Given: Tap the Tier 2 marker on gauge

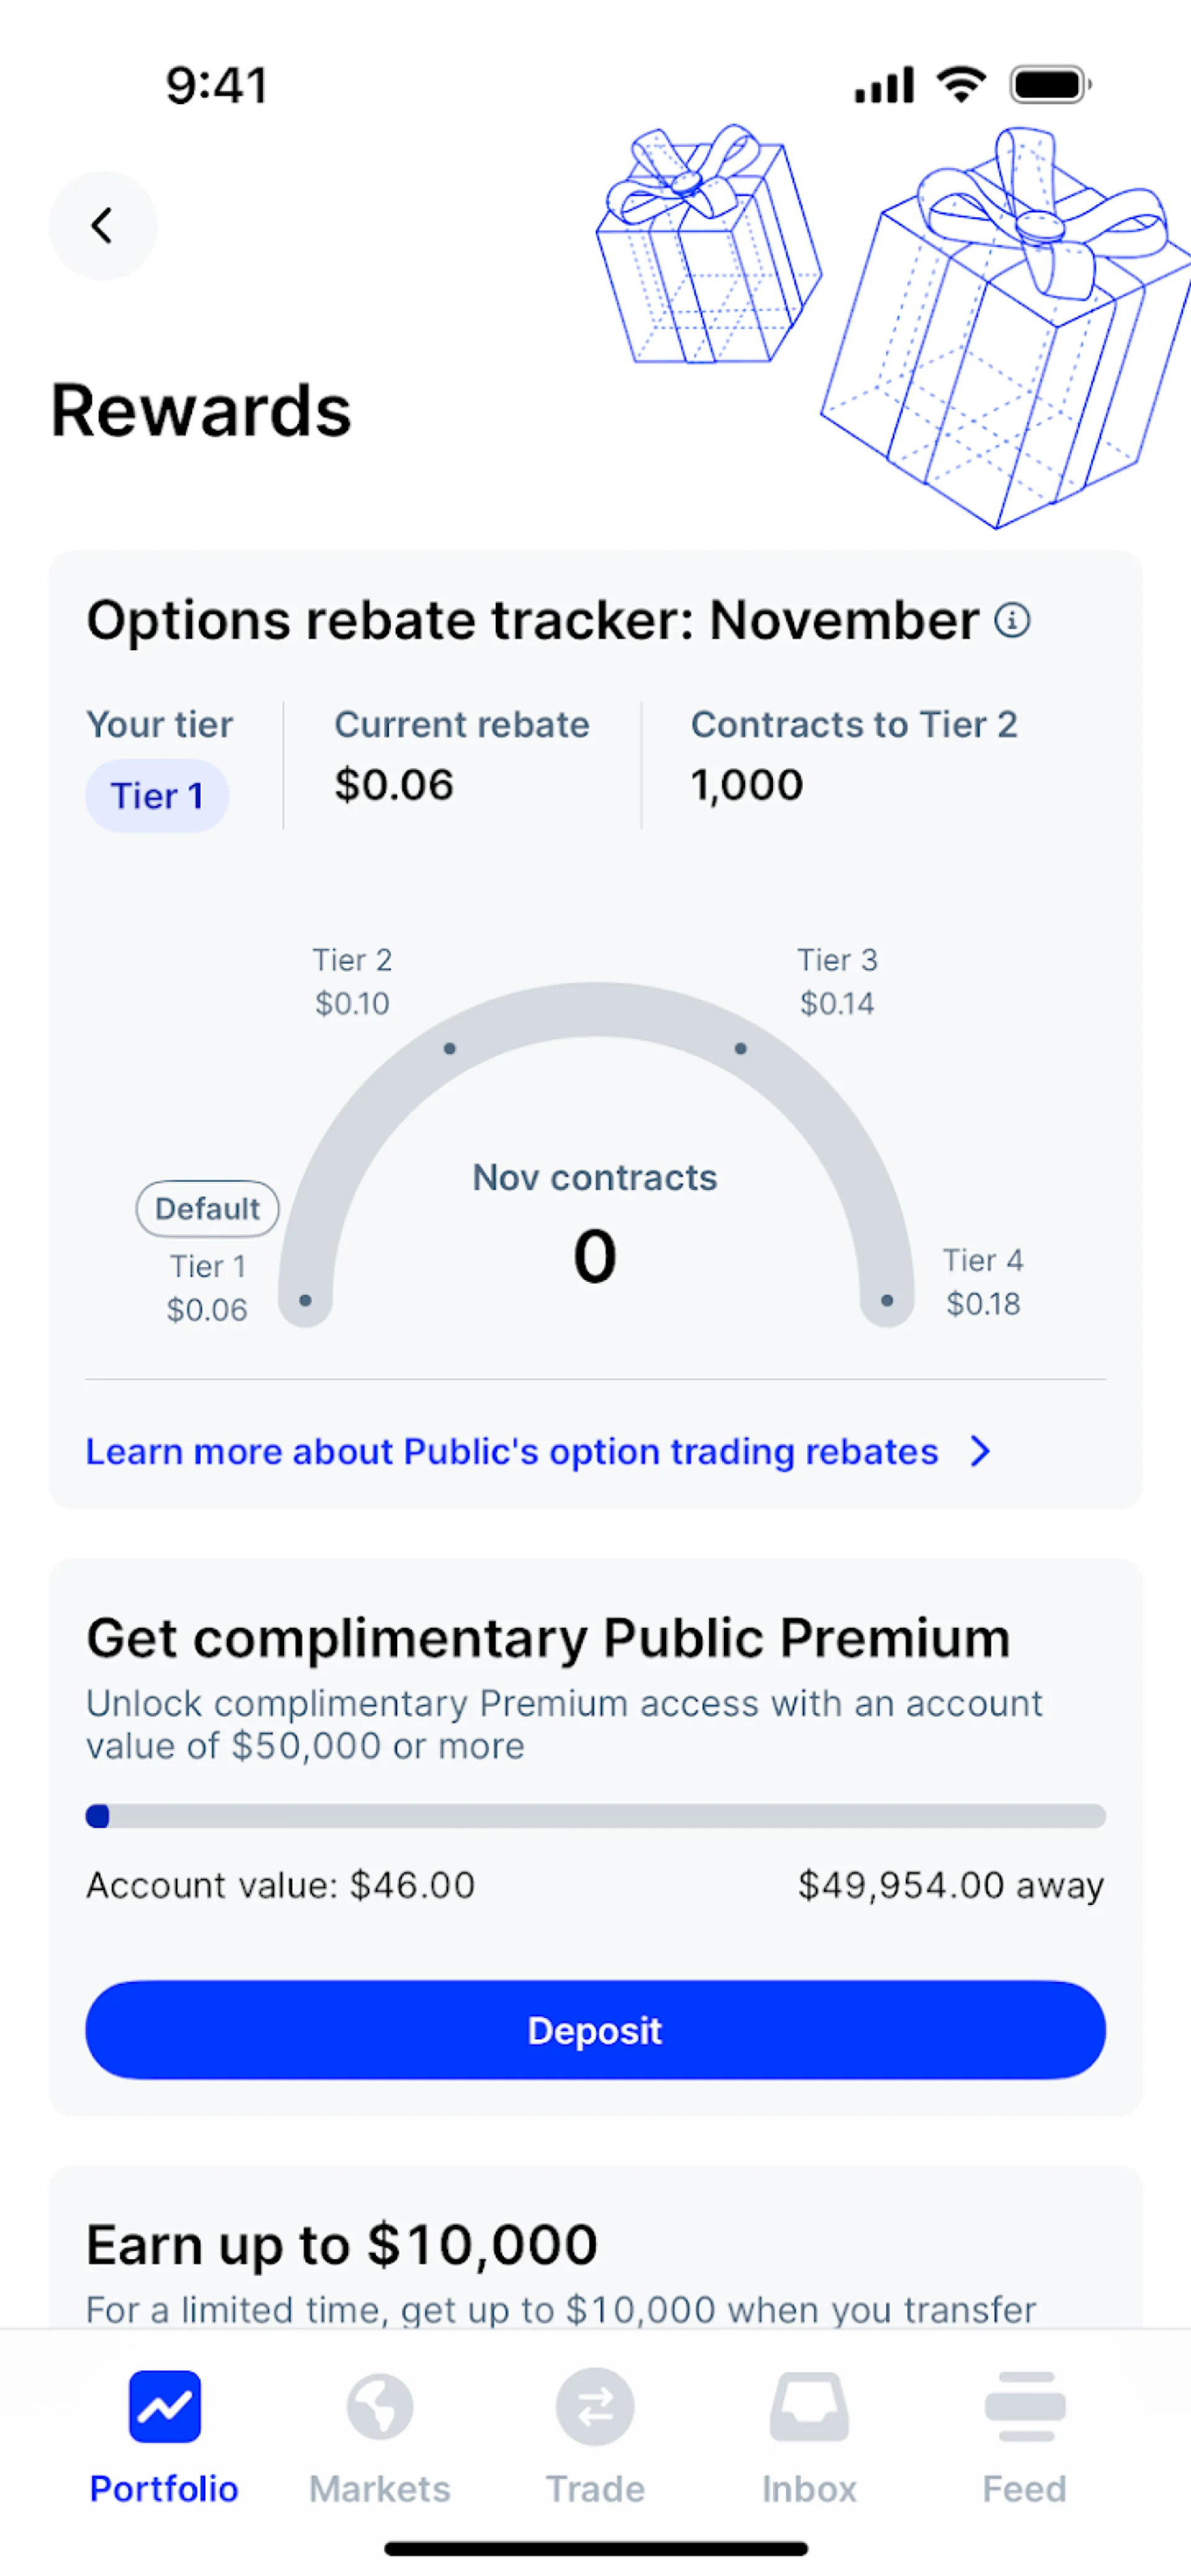Looking at the screenshot, I should [x=450, y=1048].
